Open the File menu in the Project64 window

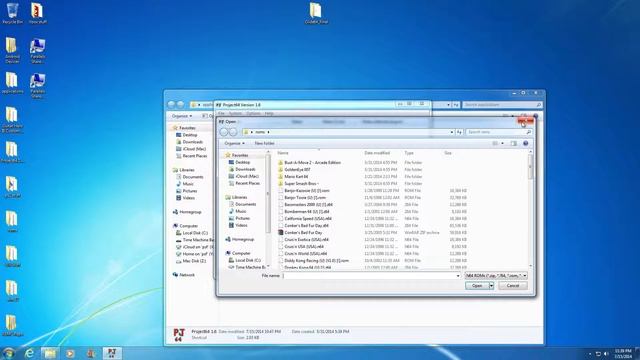click(221, 113)
